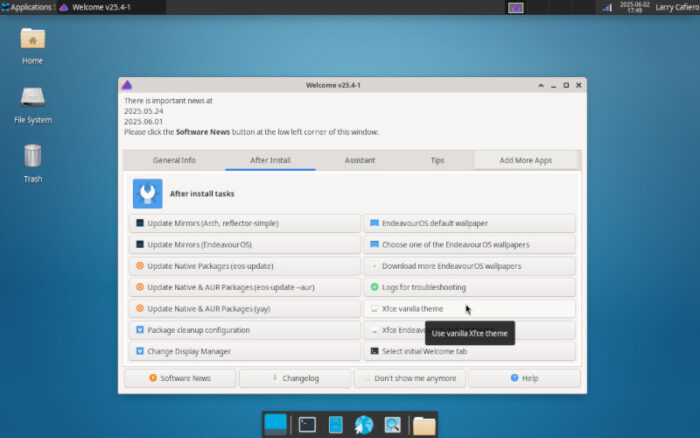
Task: Click the After install tasks wrench icon
Action: (147, 194)
